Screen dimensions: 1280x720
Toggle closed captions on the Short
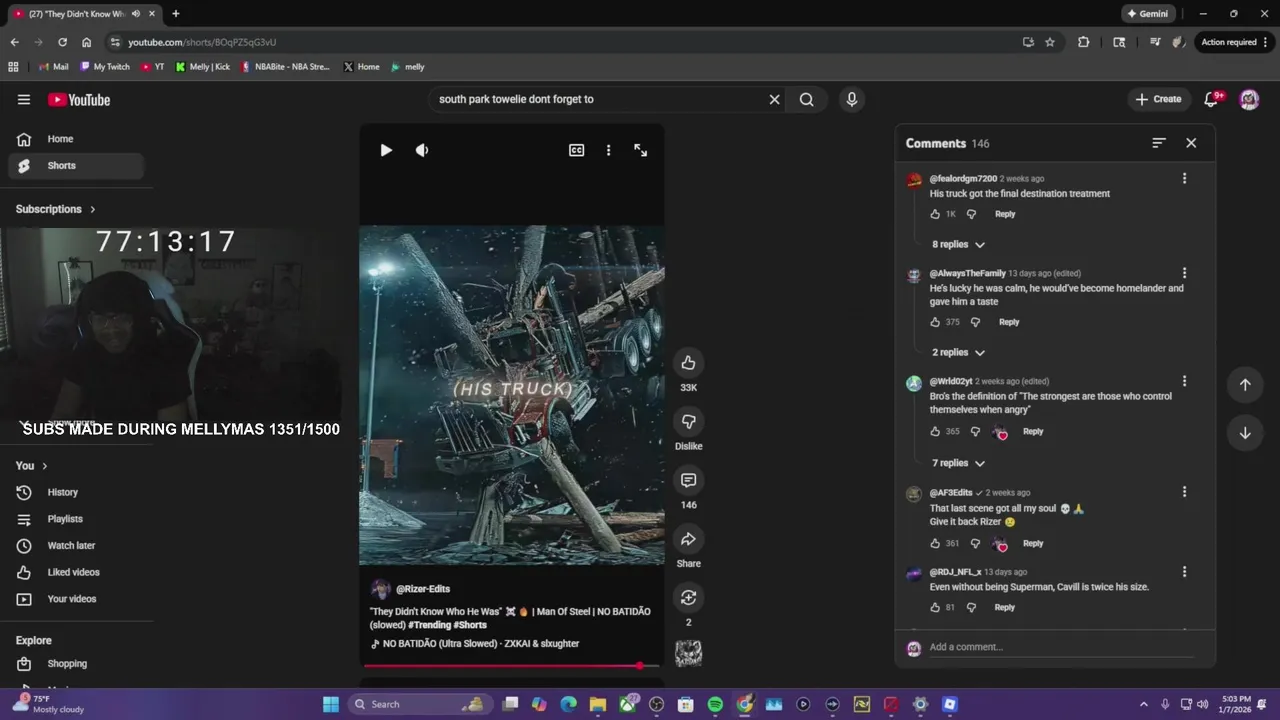click(577, 150)
